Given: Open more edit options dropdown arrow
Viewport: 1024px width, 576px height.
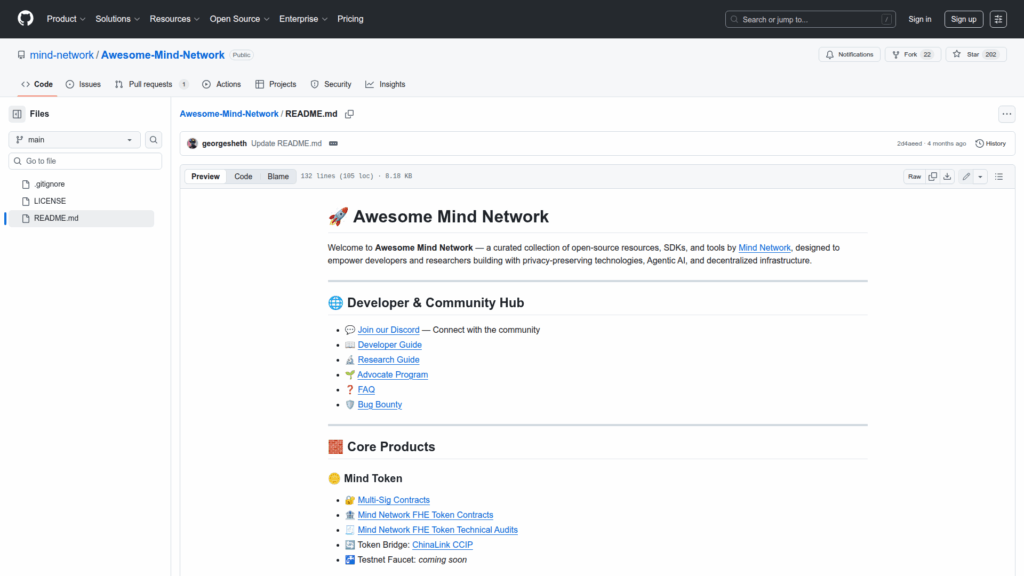Looking at the screenshot, I should point(980,176).
